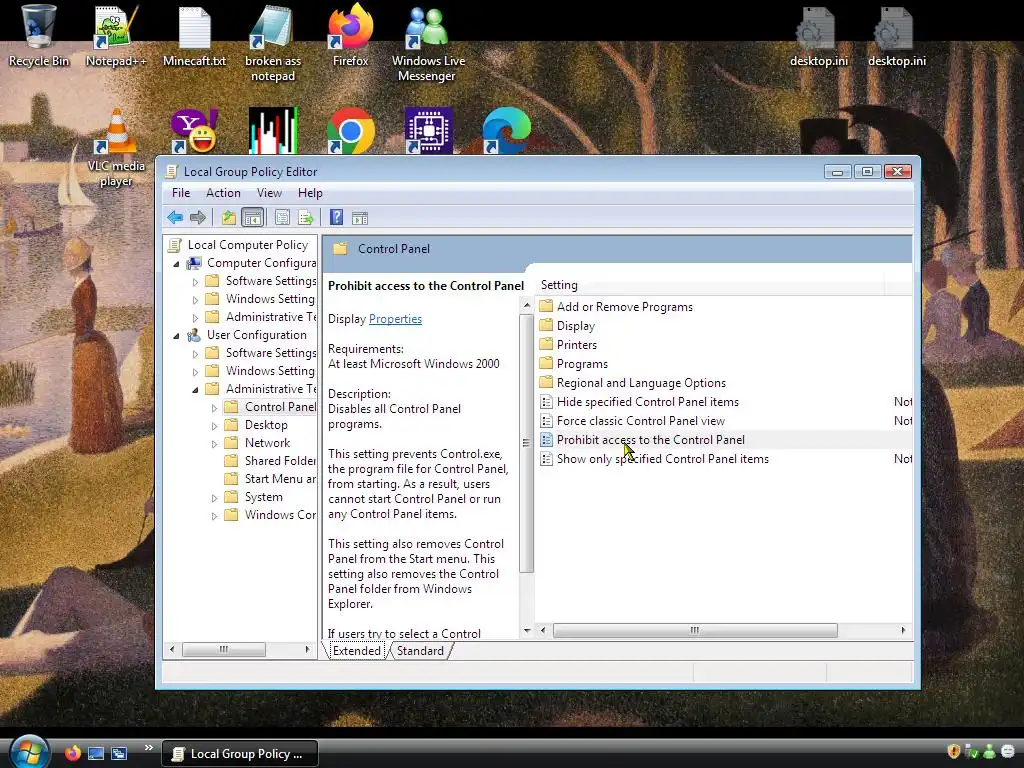This screenshot has width=1024, height=768.
Task: Select Local Computer Policy root node
Action: coord(248,245)
